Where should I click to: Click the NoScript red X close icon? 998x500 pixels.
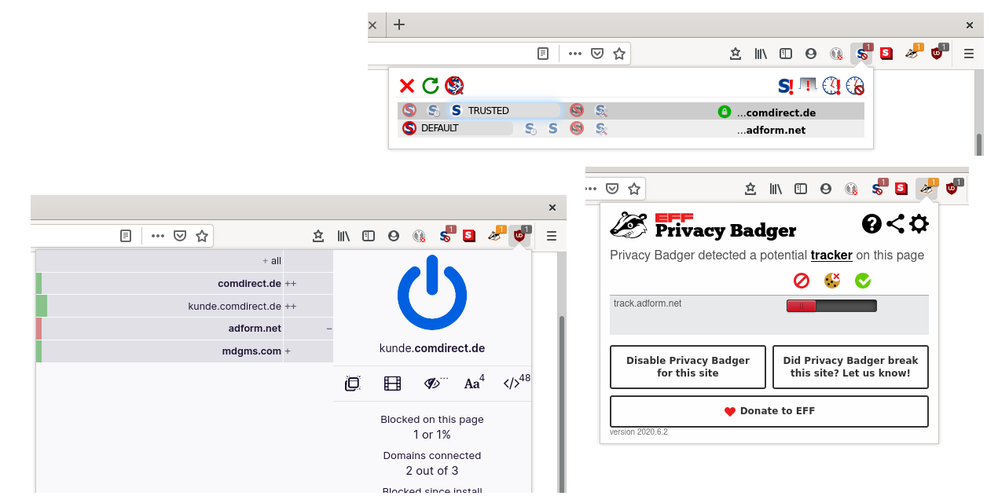point(407,86)
